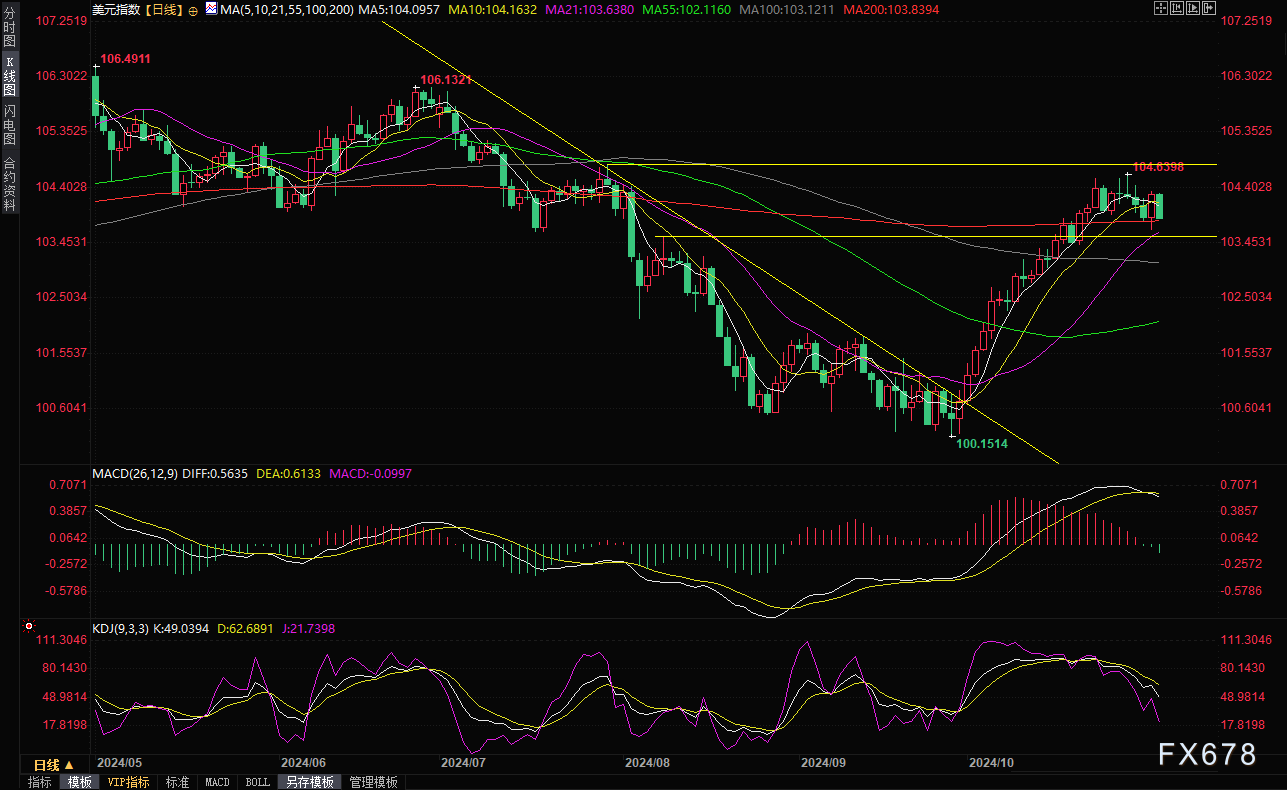Apply the MACD template button
The height and width of the screenshot is (790, 1287).
tap(217, 782)
